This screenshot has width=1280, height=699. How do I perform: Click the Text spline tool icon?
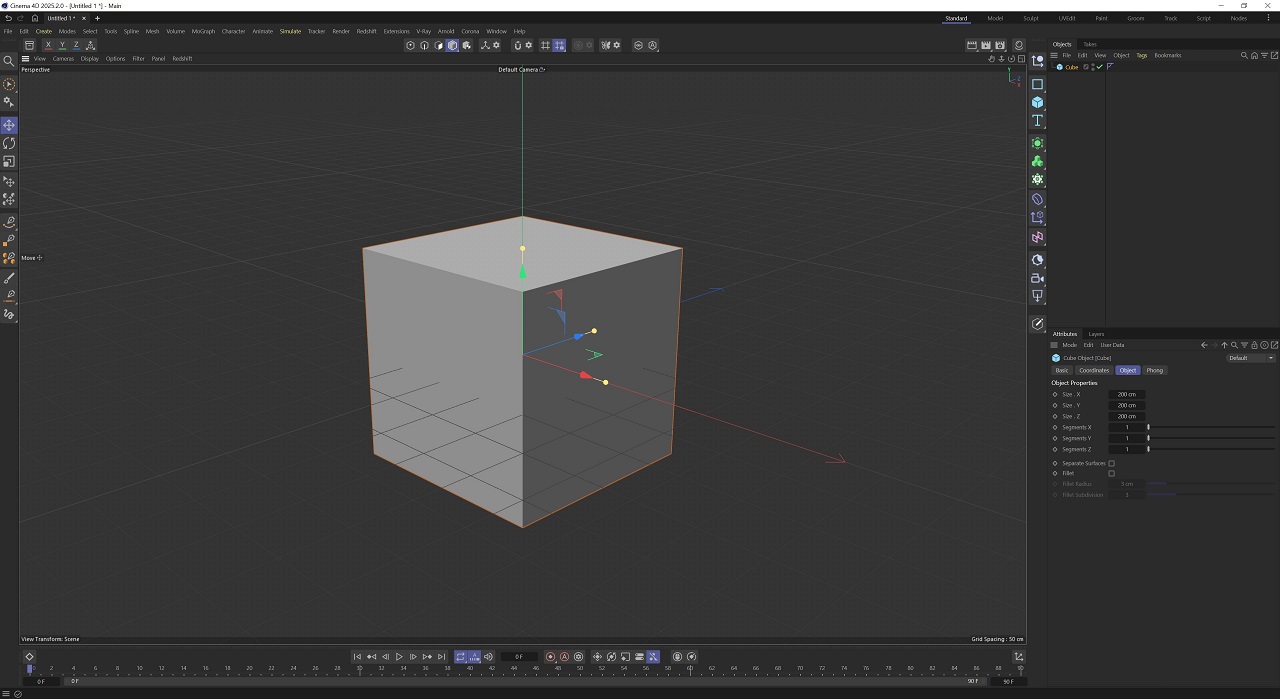click(1037, 120)
